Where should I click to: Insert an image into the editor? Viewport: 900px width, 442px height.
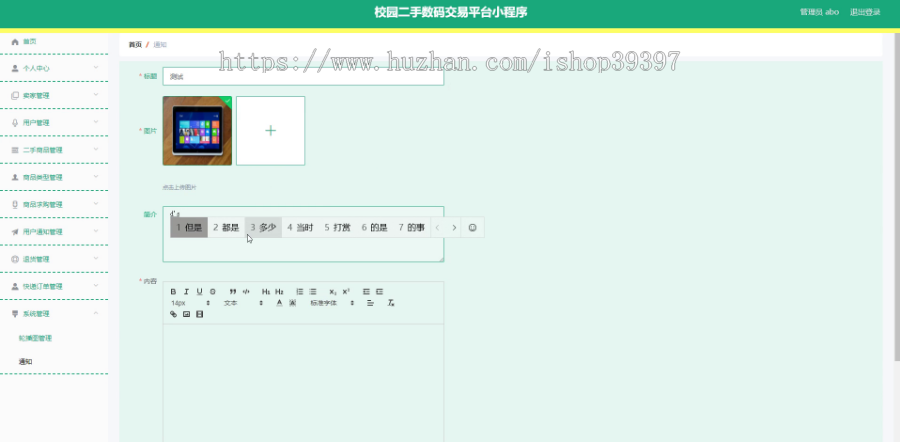[187, 314]
